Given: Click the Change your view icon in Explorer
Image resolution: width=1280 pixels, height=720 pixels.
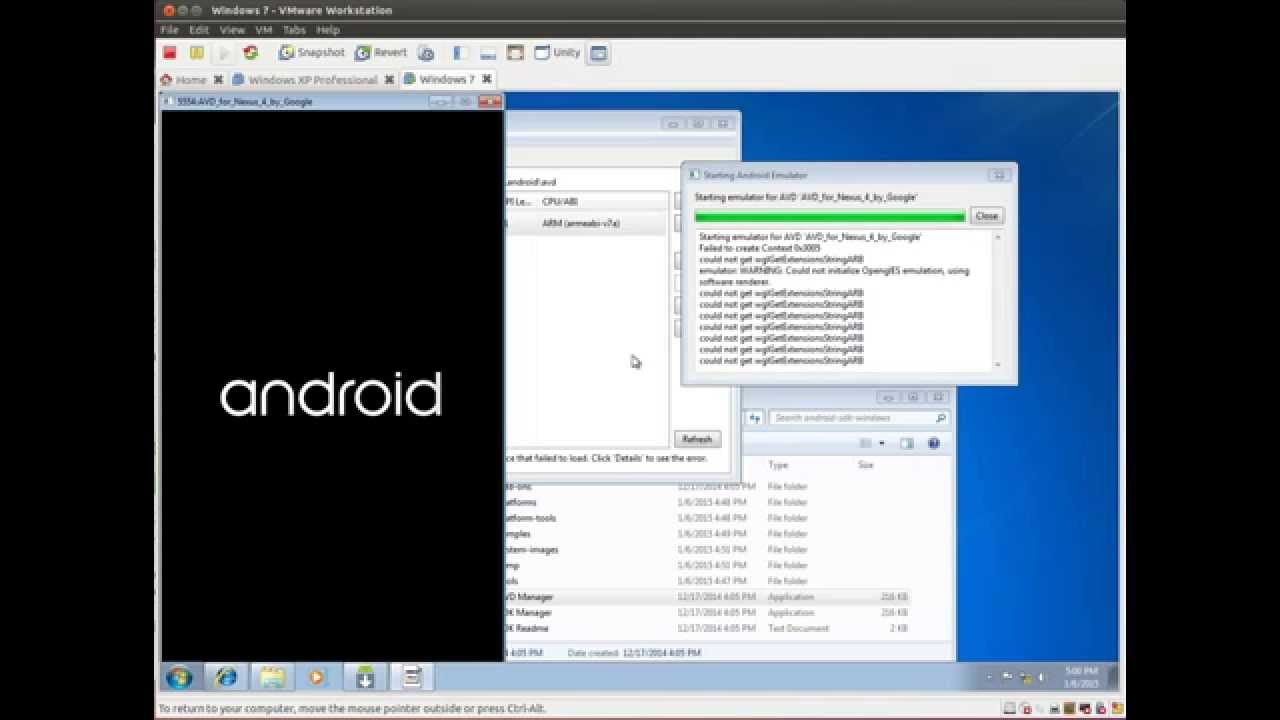Looking at the screenshot, I should point(866,444).
